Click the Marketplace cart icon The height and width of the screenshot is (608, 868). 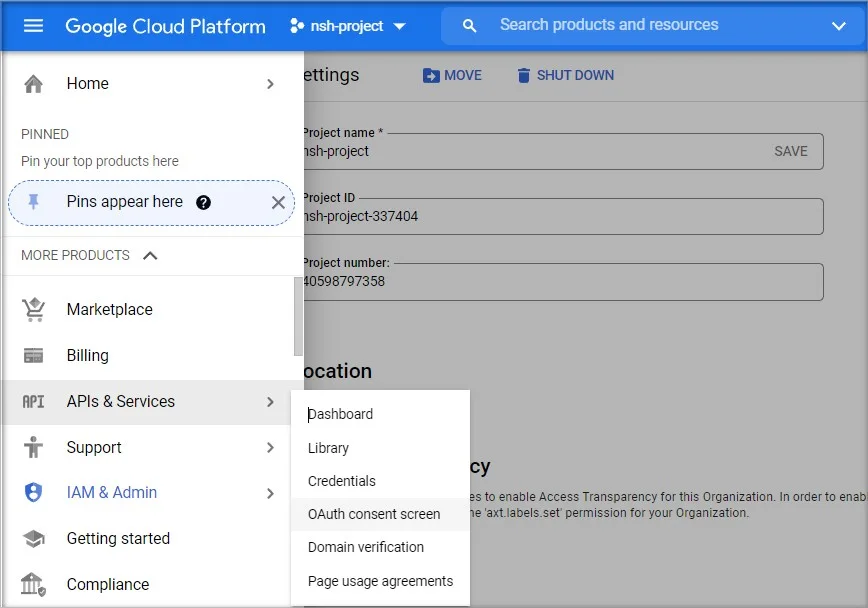coord(33,310)
